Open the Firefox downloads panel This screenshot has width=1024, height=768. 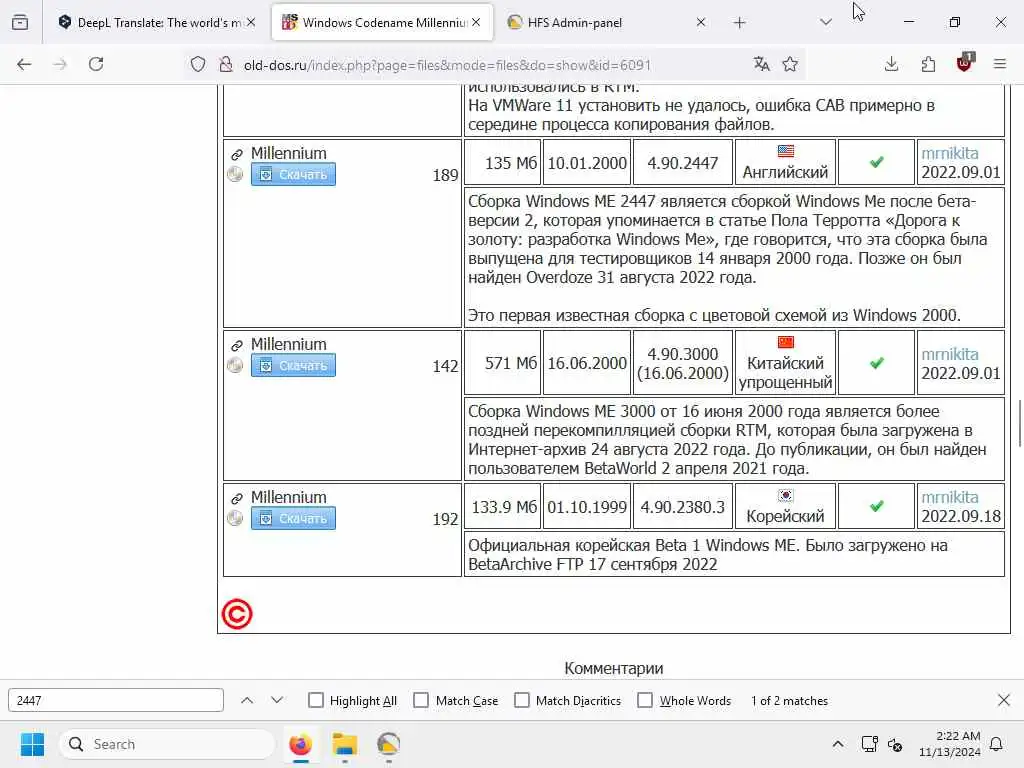(891, 64)
